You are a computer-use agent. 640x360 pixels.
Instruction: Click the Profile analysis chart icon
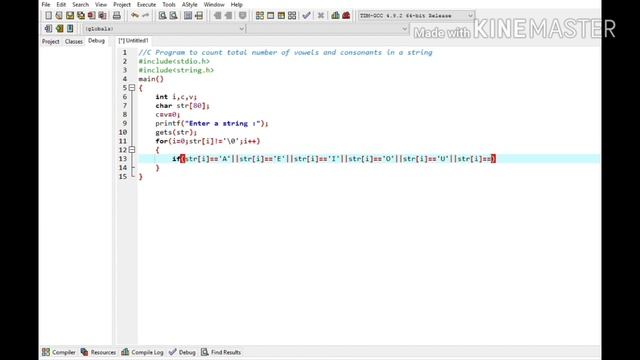[x=336, y=16]
